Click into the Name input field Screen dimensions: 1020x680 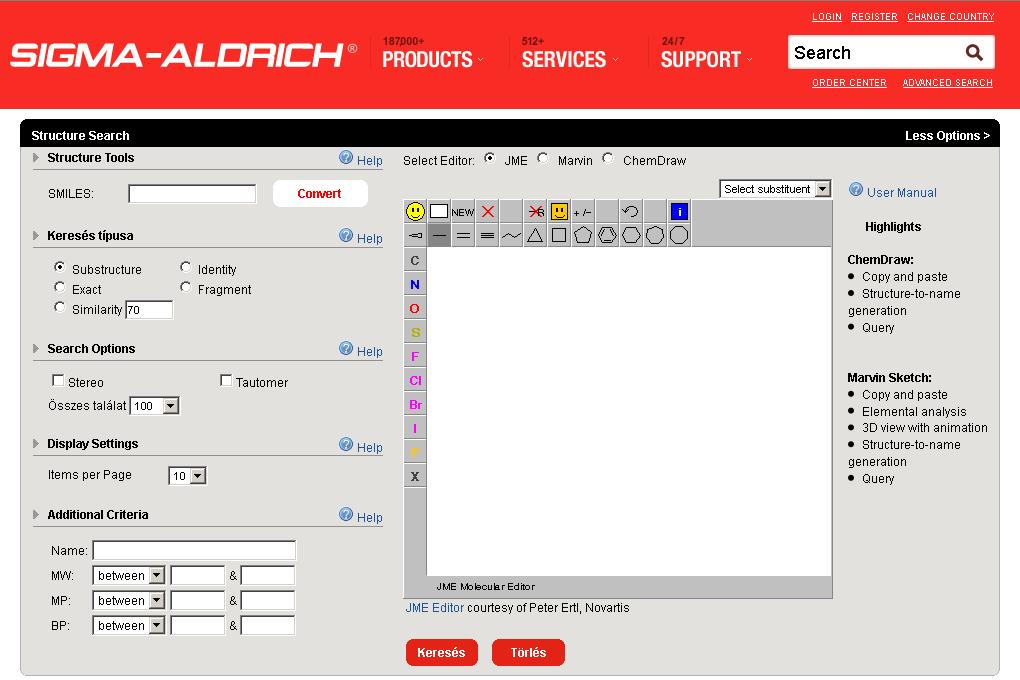coord(194,550)
